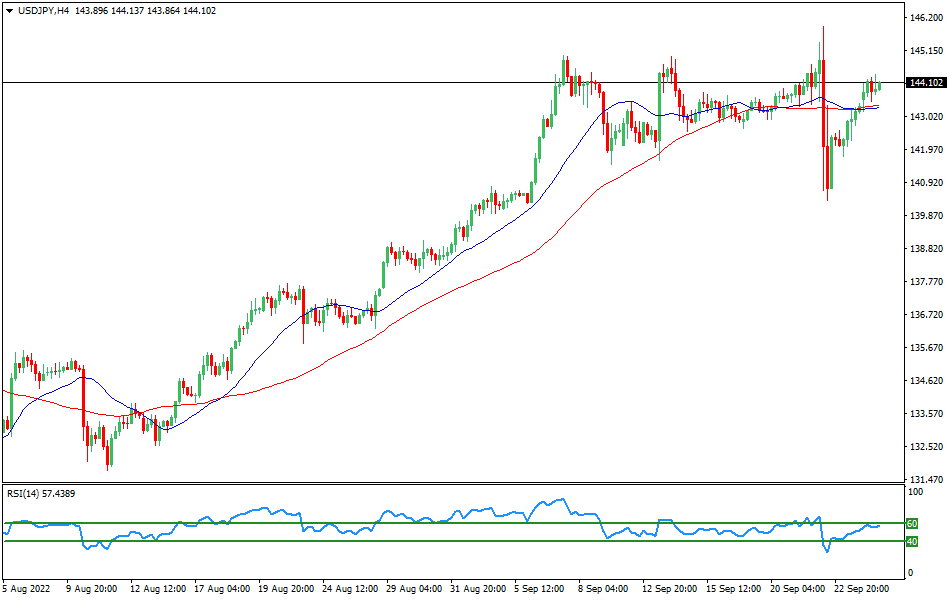
Task: Click the 8 Sep 04:00 time label
Action: (601, 589)
